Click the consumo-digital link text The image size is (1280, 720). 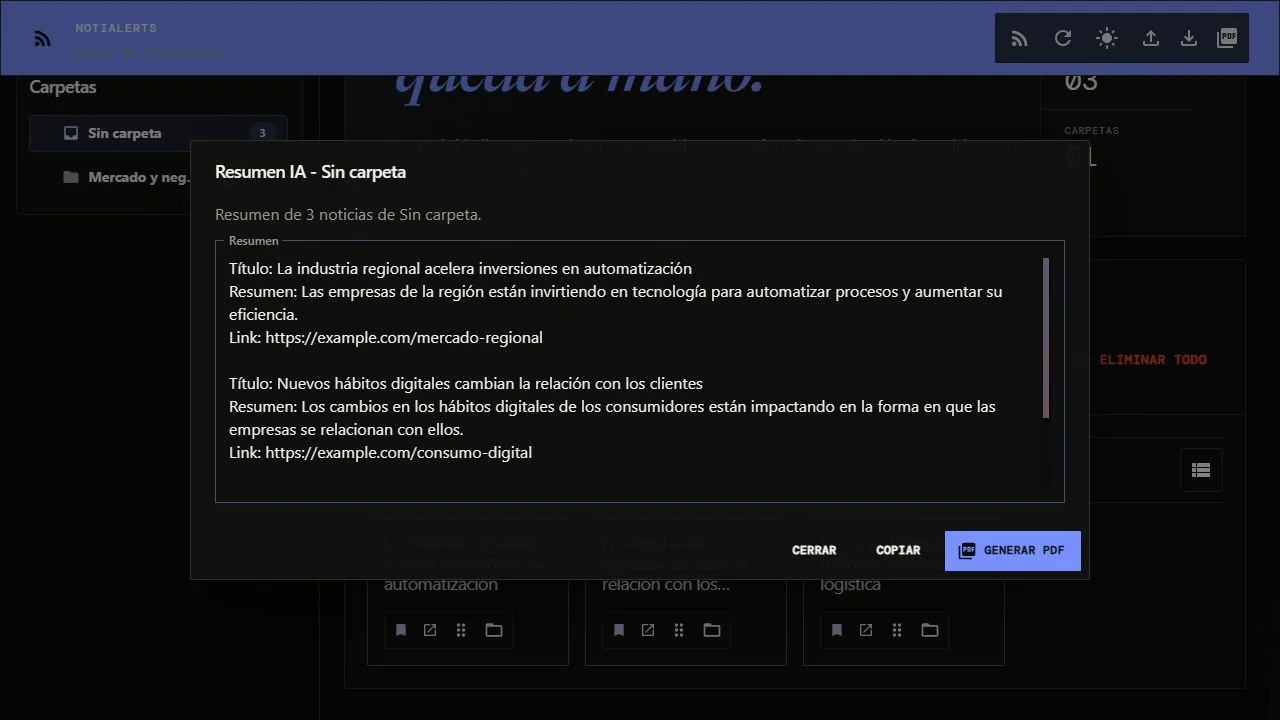(398, 452)
